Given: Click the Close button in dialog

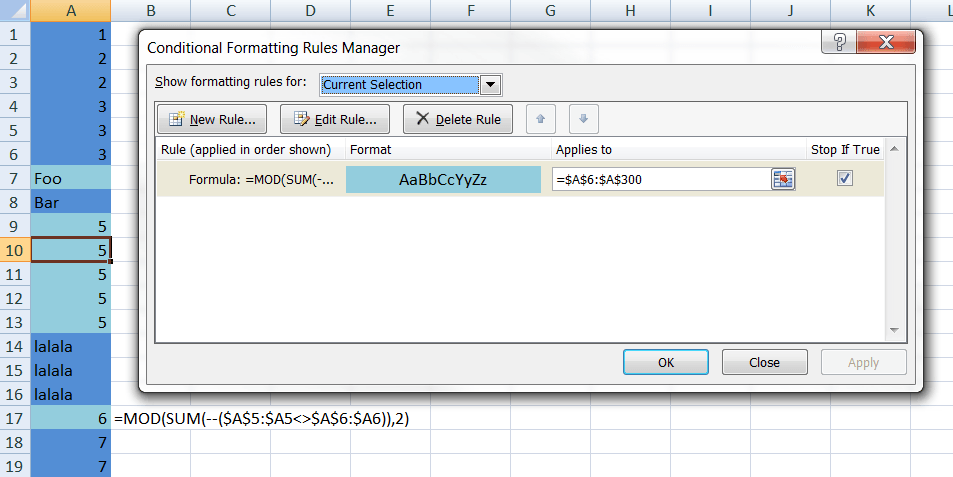Looking at the screenshot, I should (x=764, y=362).
